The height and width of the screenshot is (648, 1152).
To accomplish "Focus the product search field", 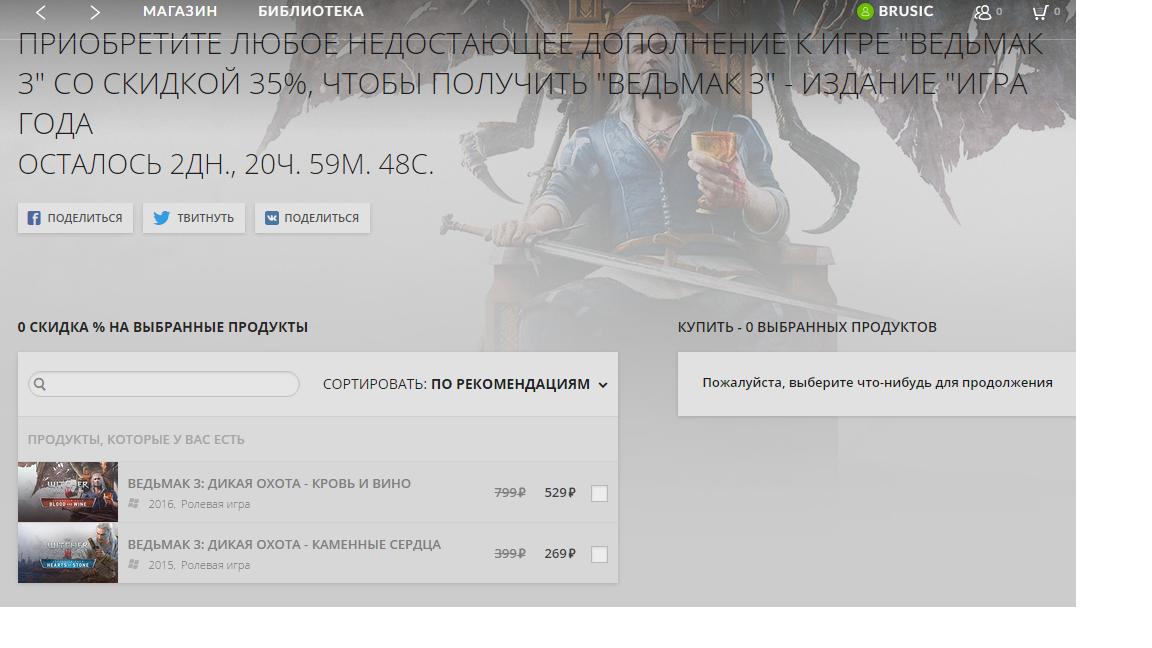I will (x=164, y=384).
